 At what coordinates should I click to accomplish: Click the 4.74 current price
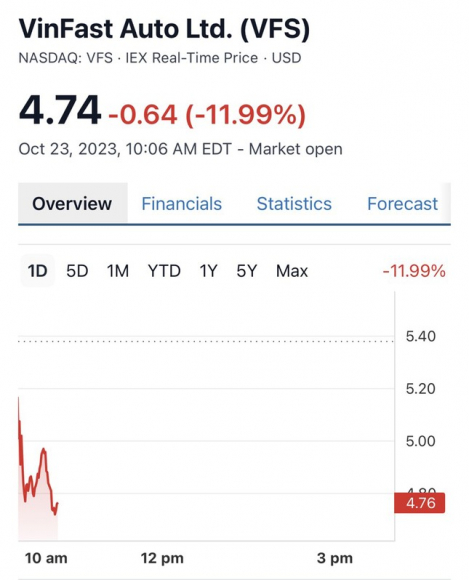pos(60,110)
